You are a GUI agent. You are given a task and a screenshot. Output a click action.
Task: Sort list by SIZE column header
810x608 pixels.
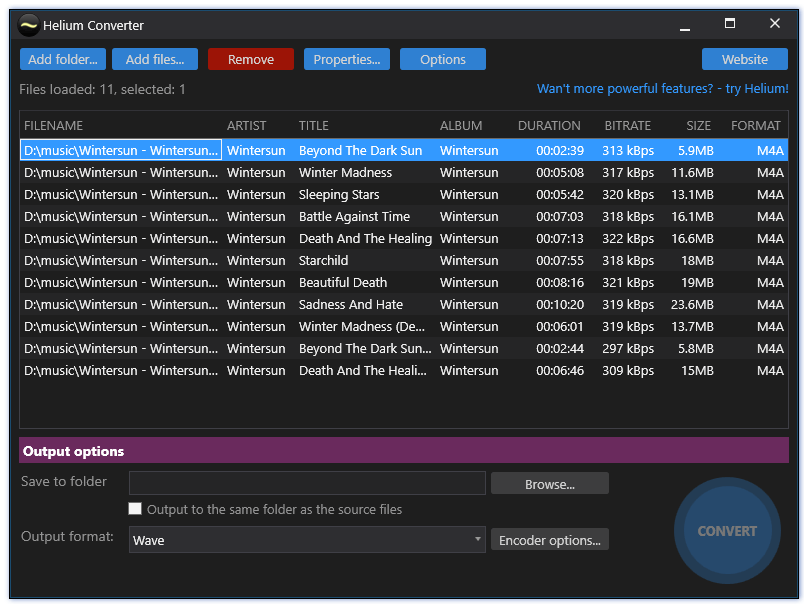(x=698, y=126)
